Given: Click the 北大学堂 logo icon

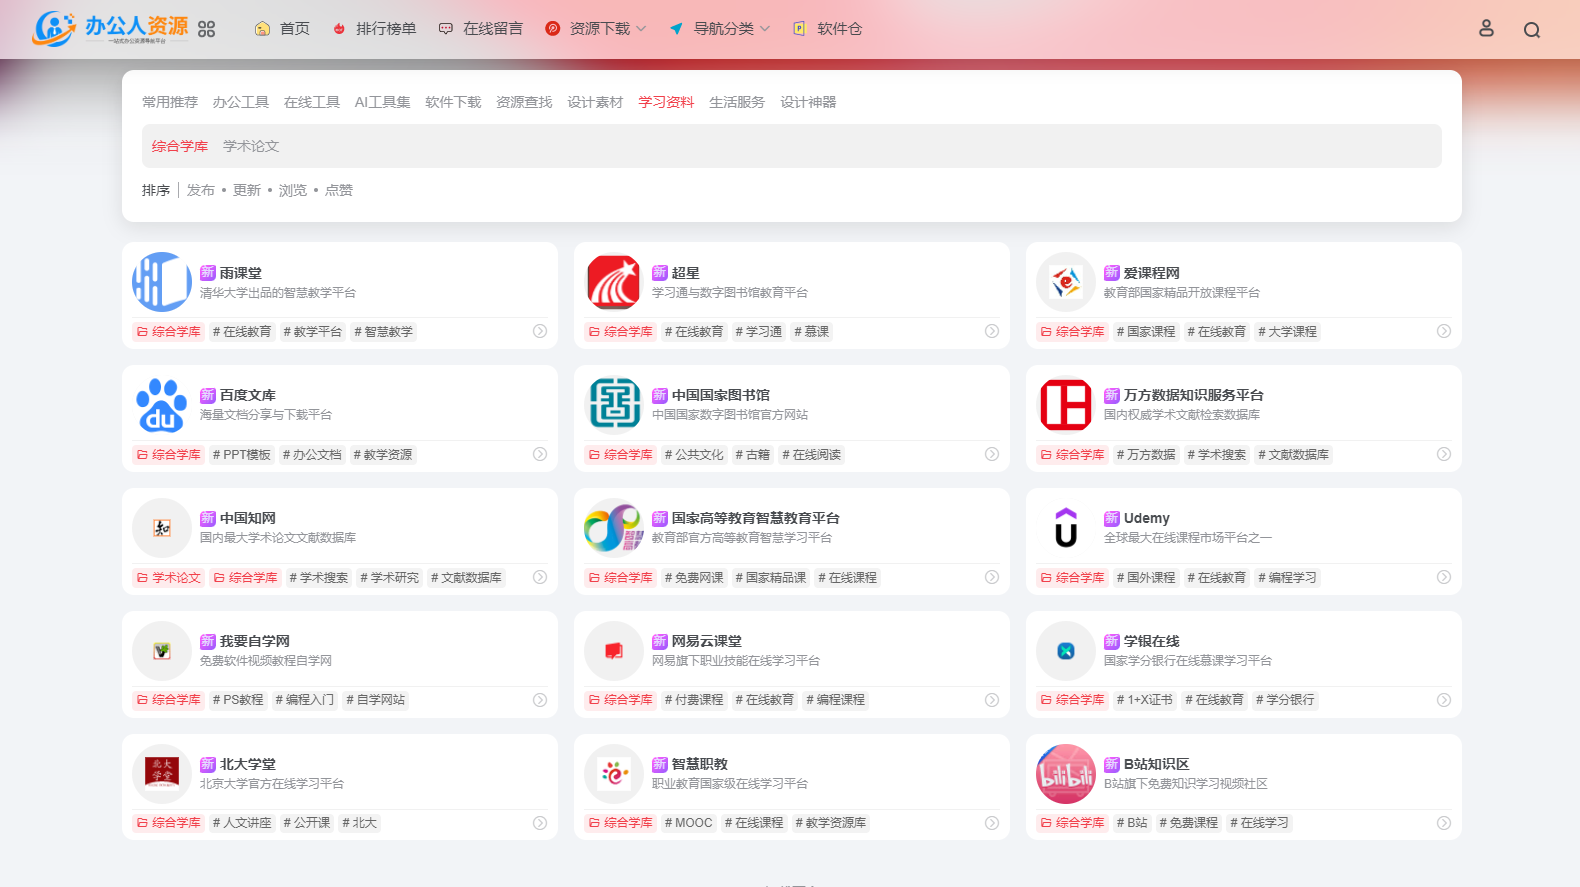Looking at the screenshot, I should (x=162, y=774).
